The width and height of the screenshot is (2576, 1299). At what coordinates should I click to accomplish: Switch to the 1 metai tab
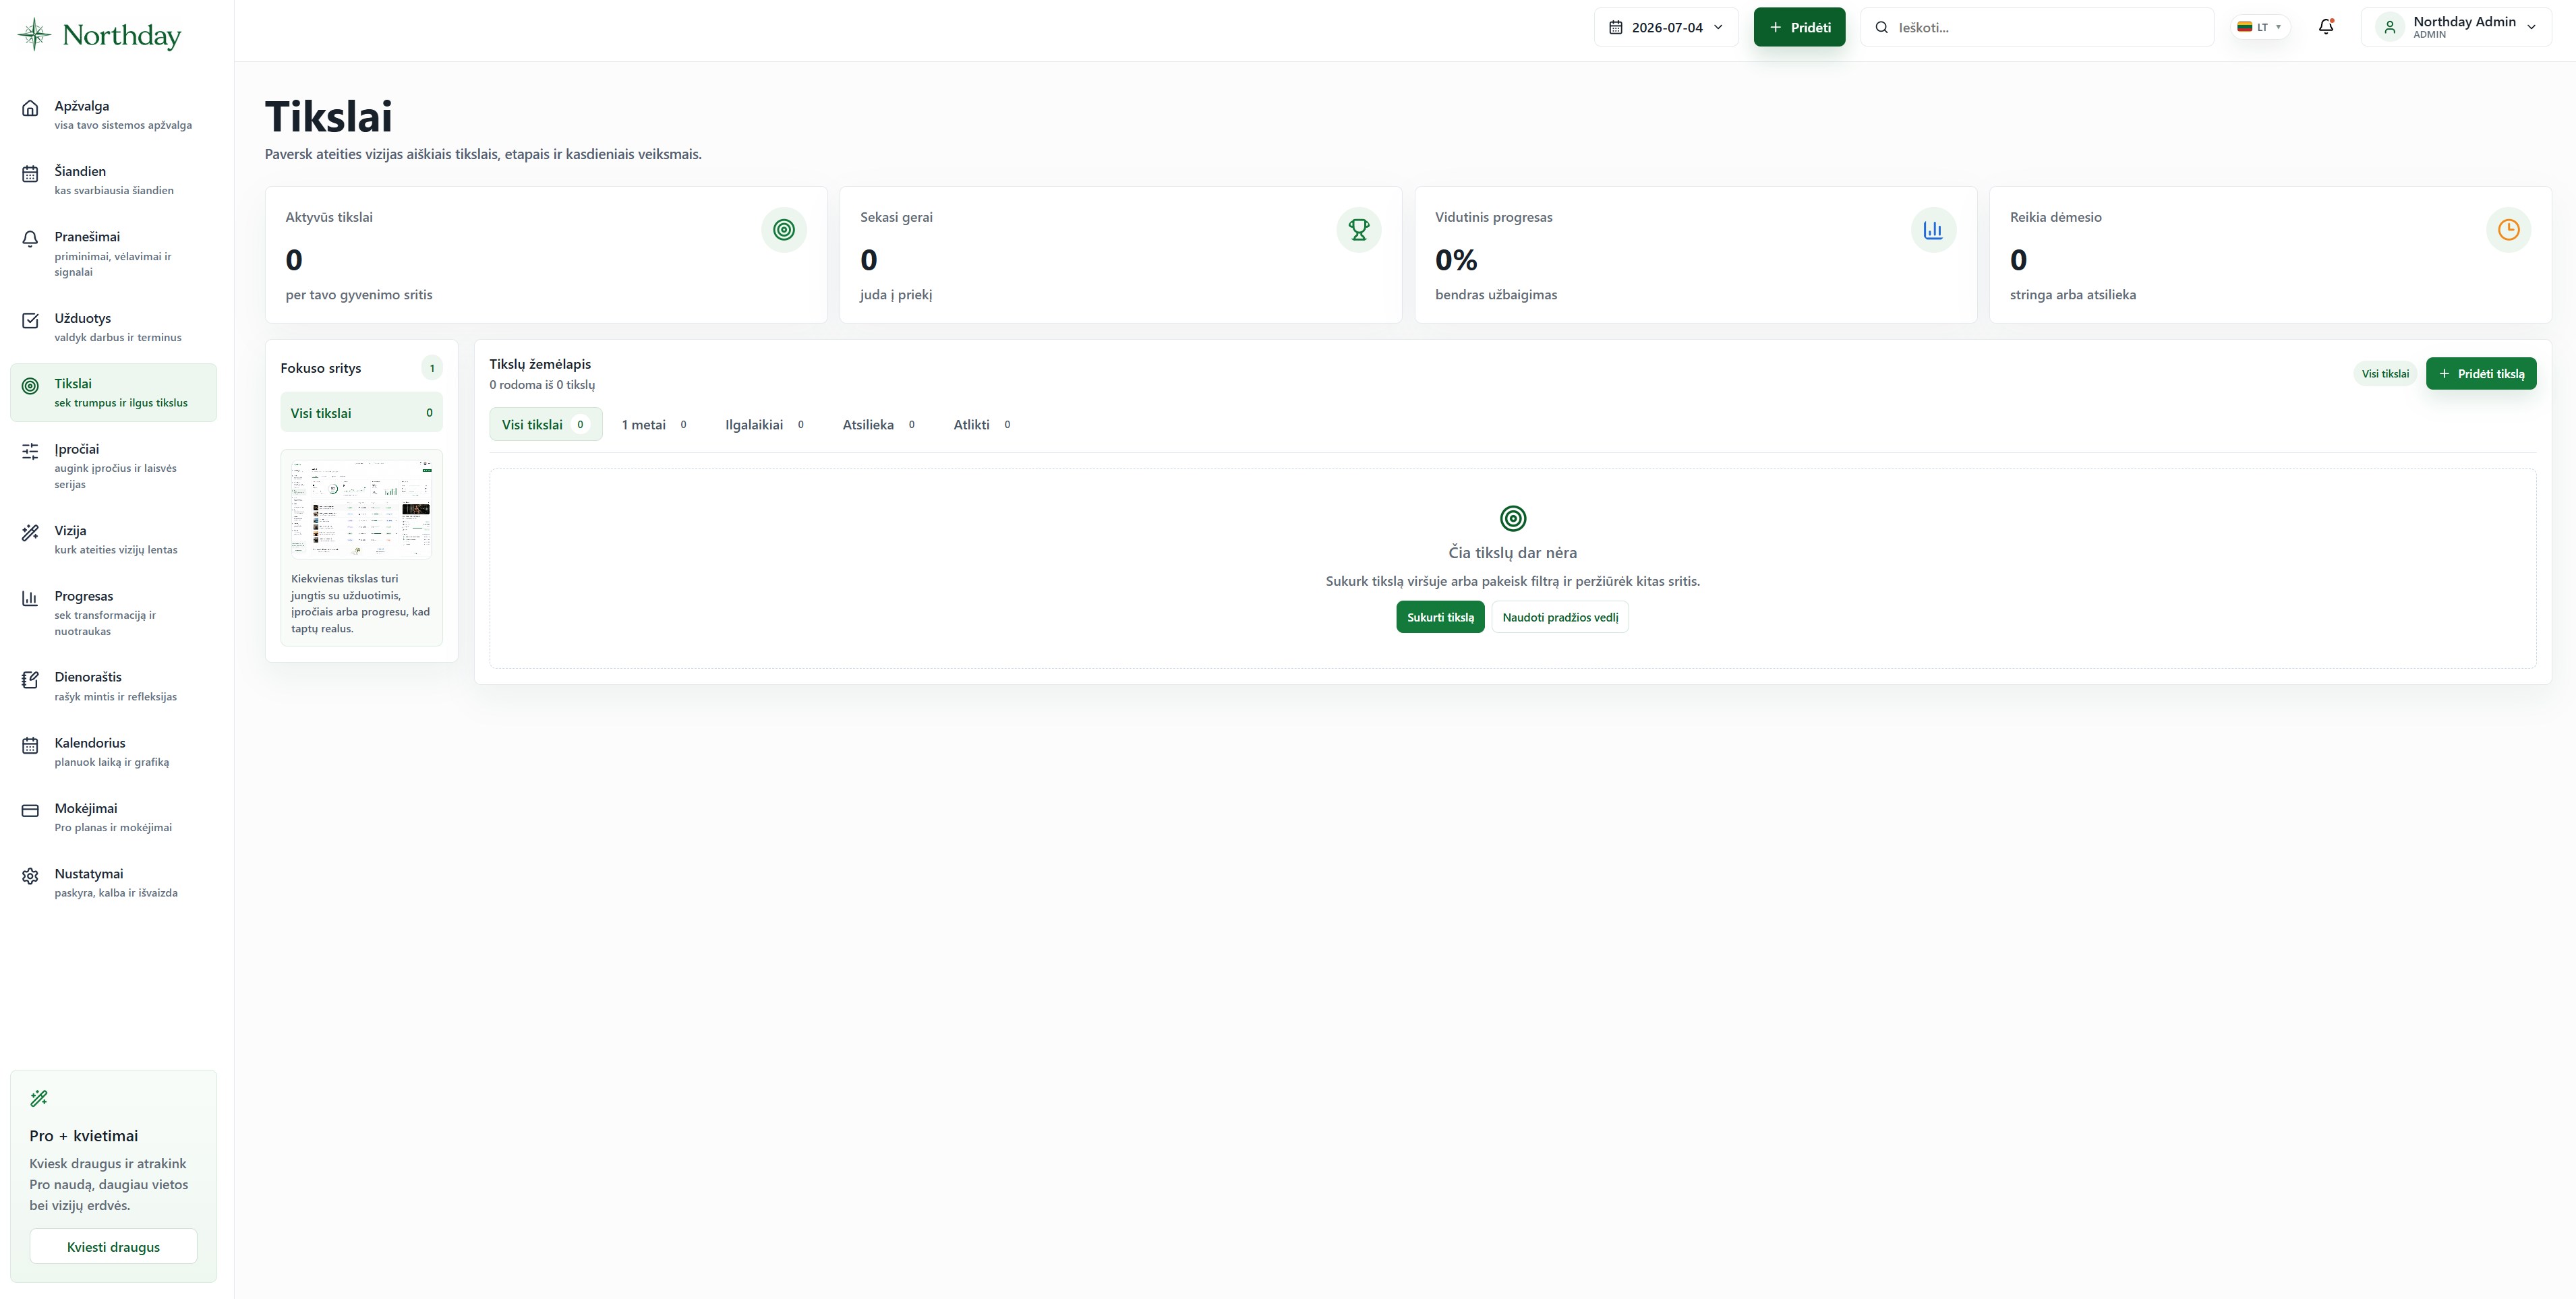(654, 424)
